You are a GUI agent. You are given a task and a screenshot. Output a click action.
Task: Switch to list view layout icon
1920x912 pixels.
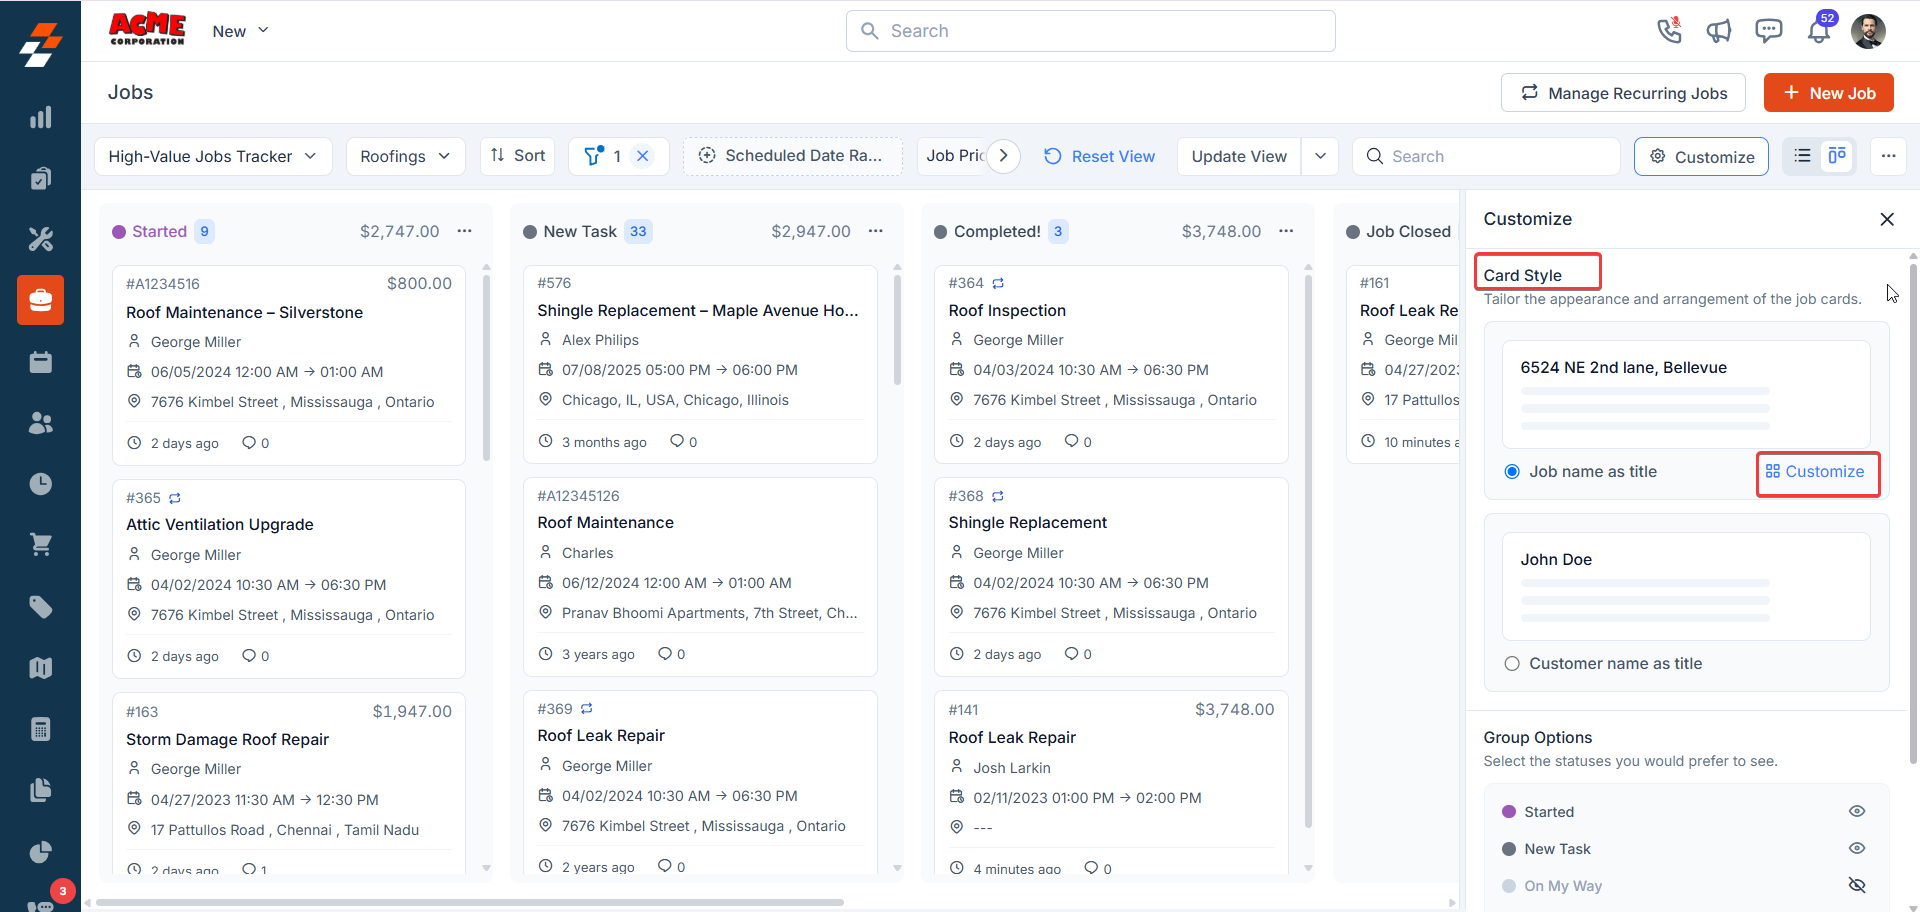tap(1802, 156)
